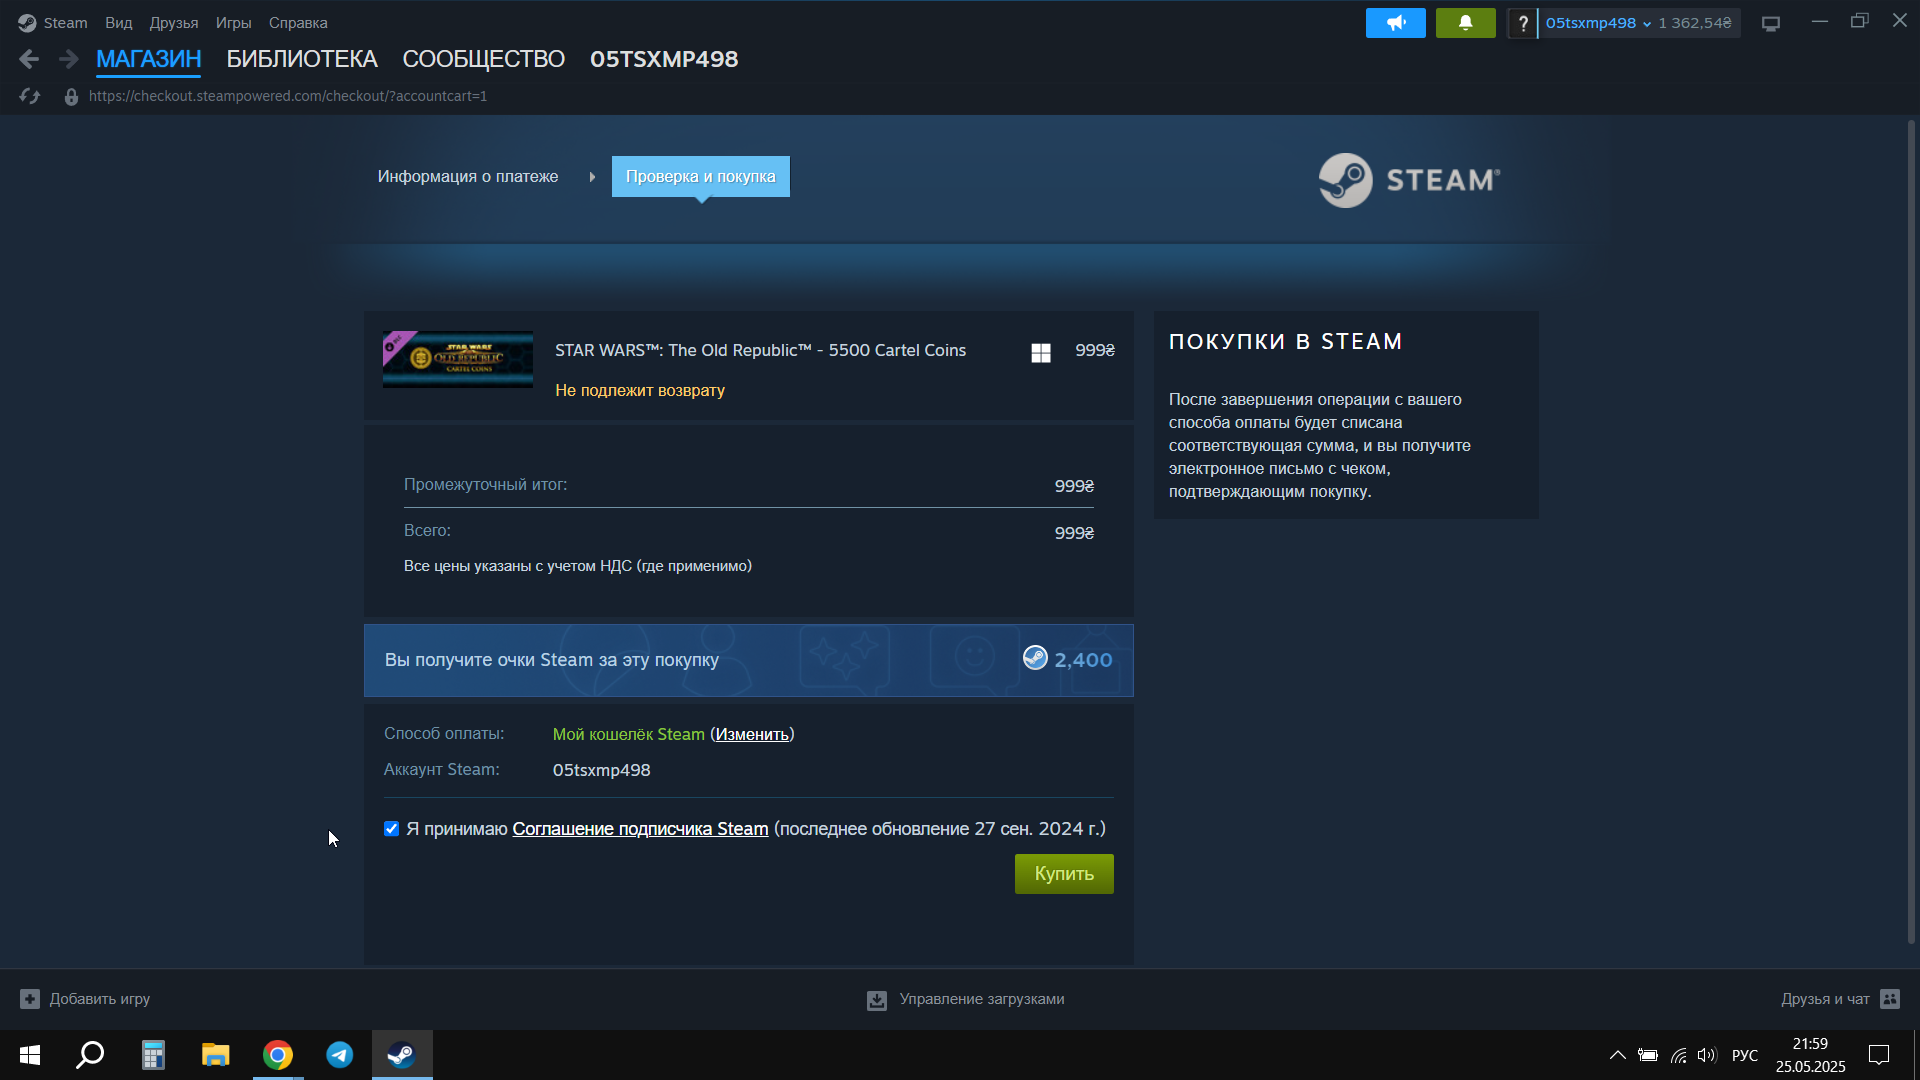Open the Вид menu
This screenshot has width=1920, height=1080.
tap(118, 23)
